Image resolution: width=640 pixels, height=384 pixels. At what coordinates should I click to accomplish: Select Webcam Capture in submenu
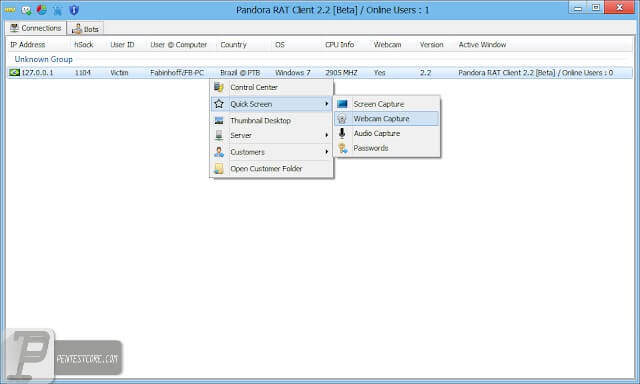387,119
